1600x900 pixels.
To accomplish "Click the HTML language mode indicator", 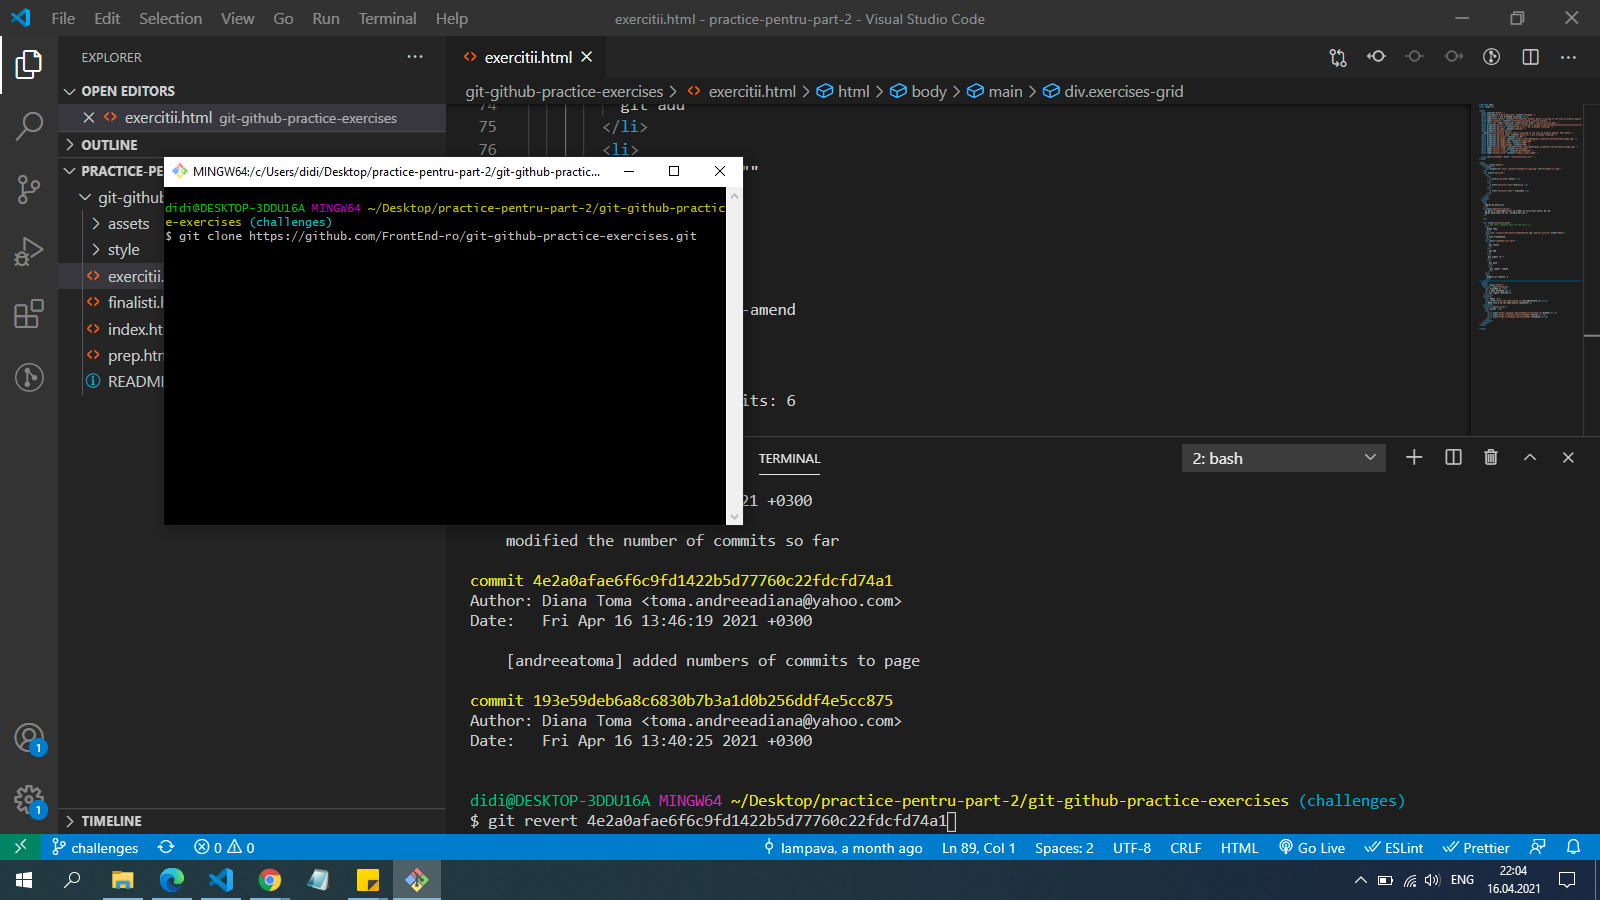I will [1239, 848].
